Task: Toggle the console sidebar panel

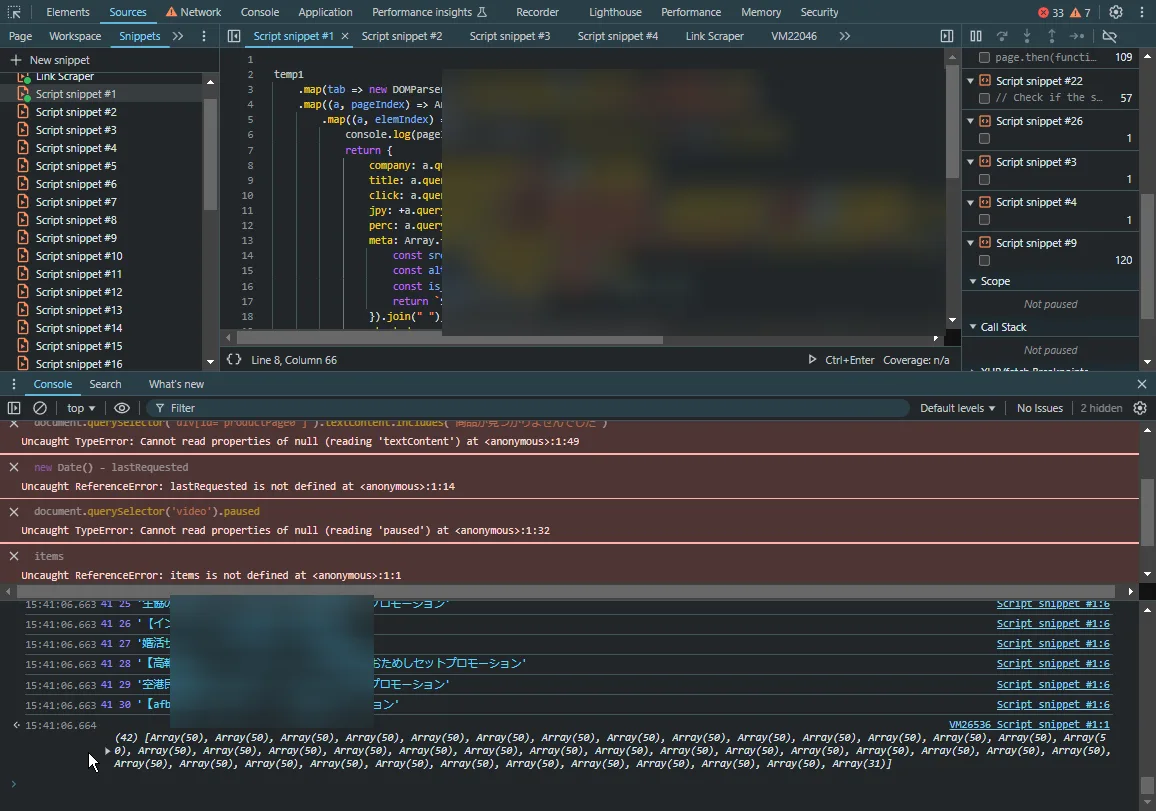Action: [x=14, y=408]
